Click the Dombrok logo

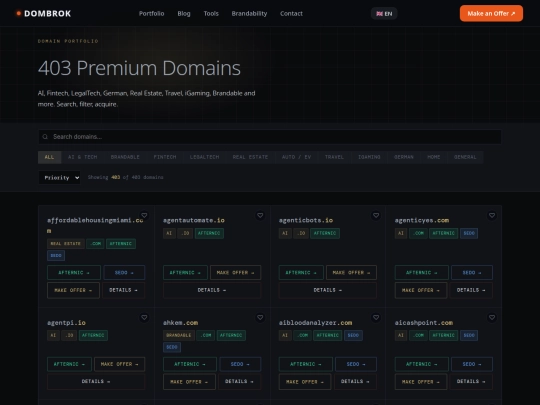coord(44,13)
